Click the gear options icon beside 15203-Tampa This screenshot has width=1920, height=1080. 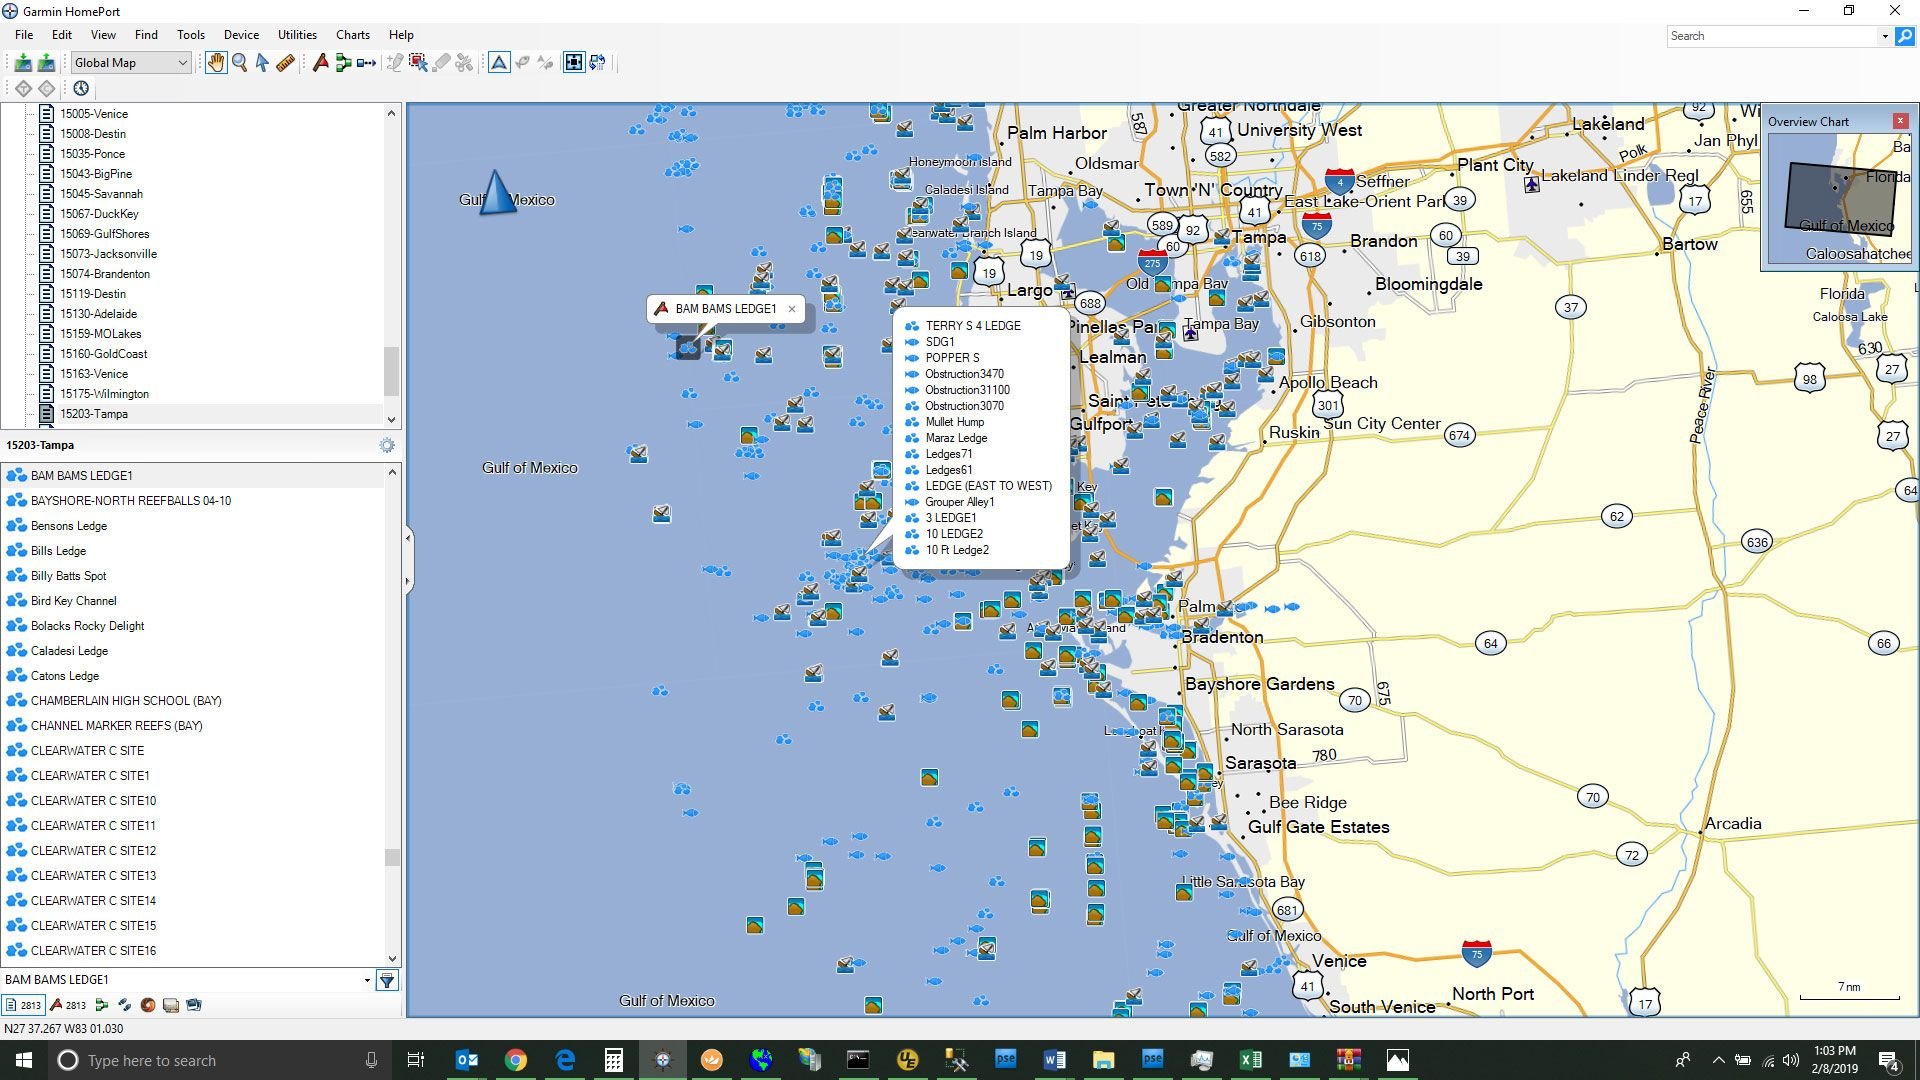[387, 445]
